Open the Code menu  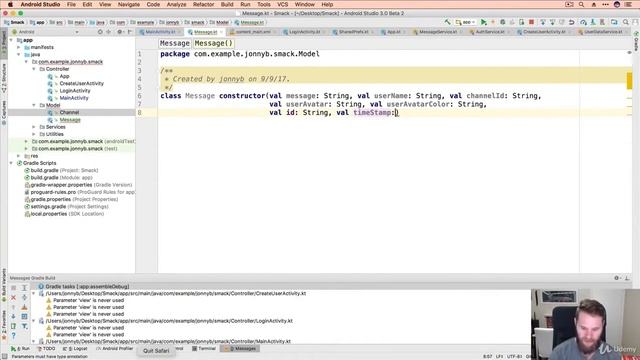tap(153, 4)
